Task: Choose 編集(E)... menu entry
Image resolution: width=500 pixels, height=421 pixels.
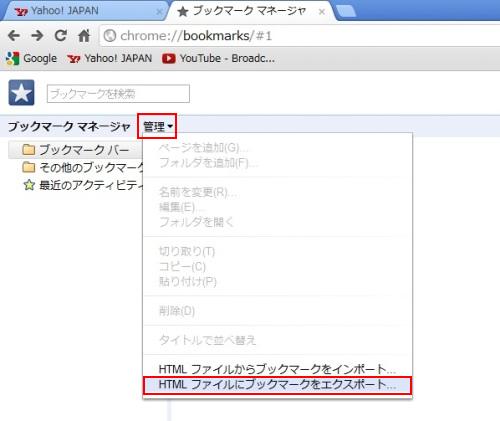Action: (x=278, y=207)
